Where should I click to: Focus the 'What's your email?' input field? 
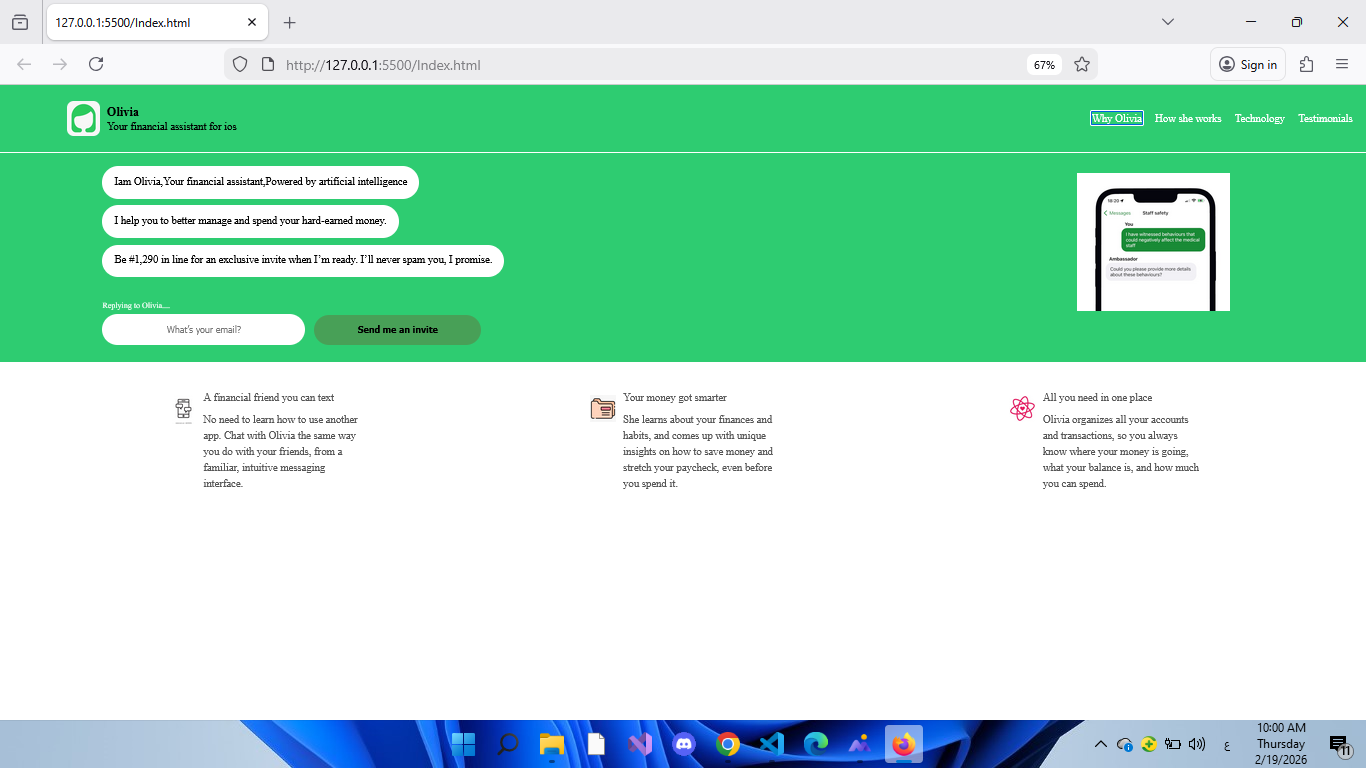[x=203, y=330]
